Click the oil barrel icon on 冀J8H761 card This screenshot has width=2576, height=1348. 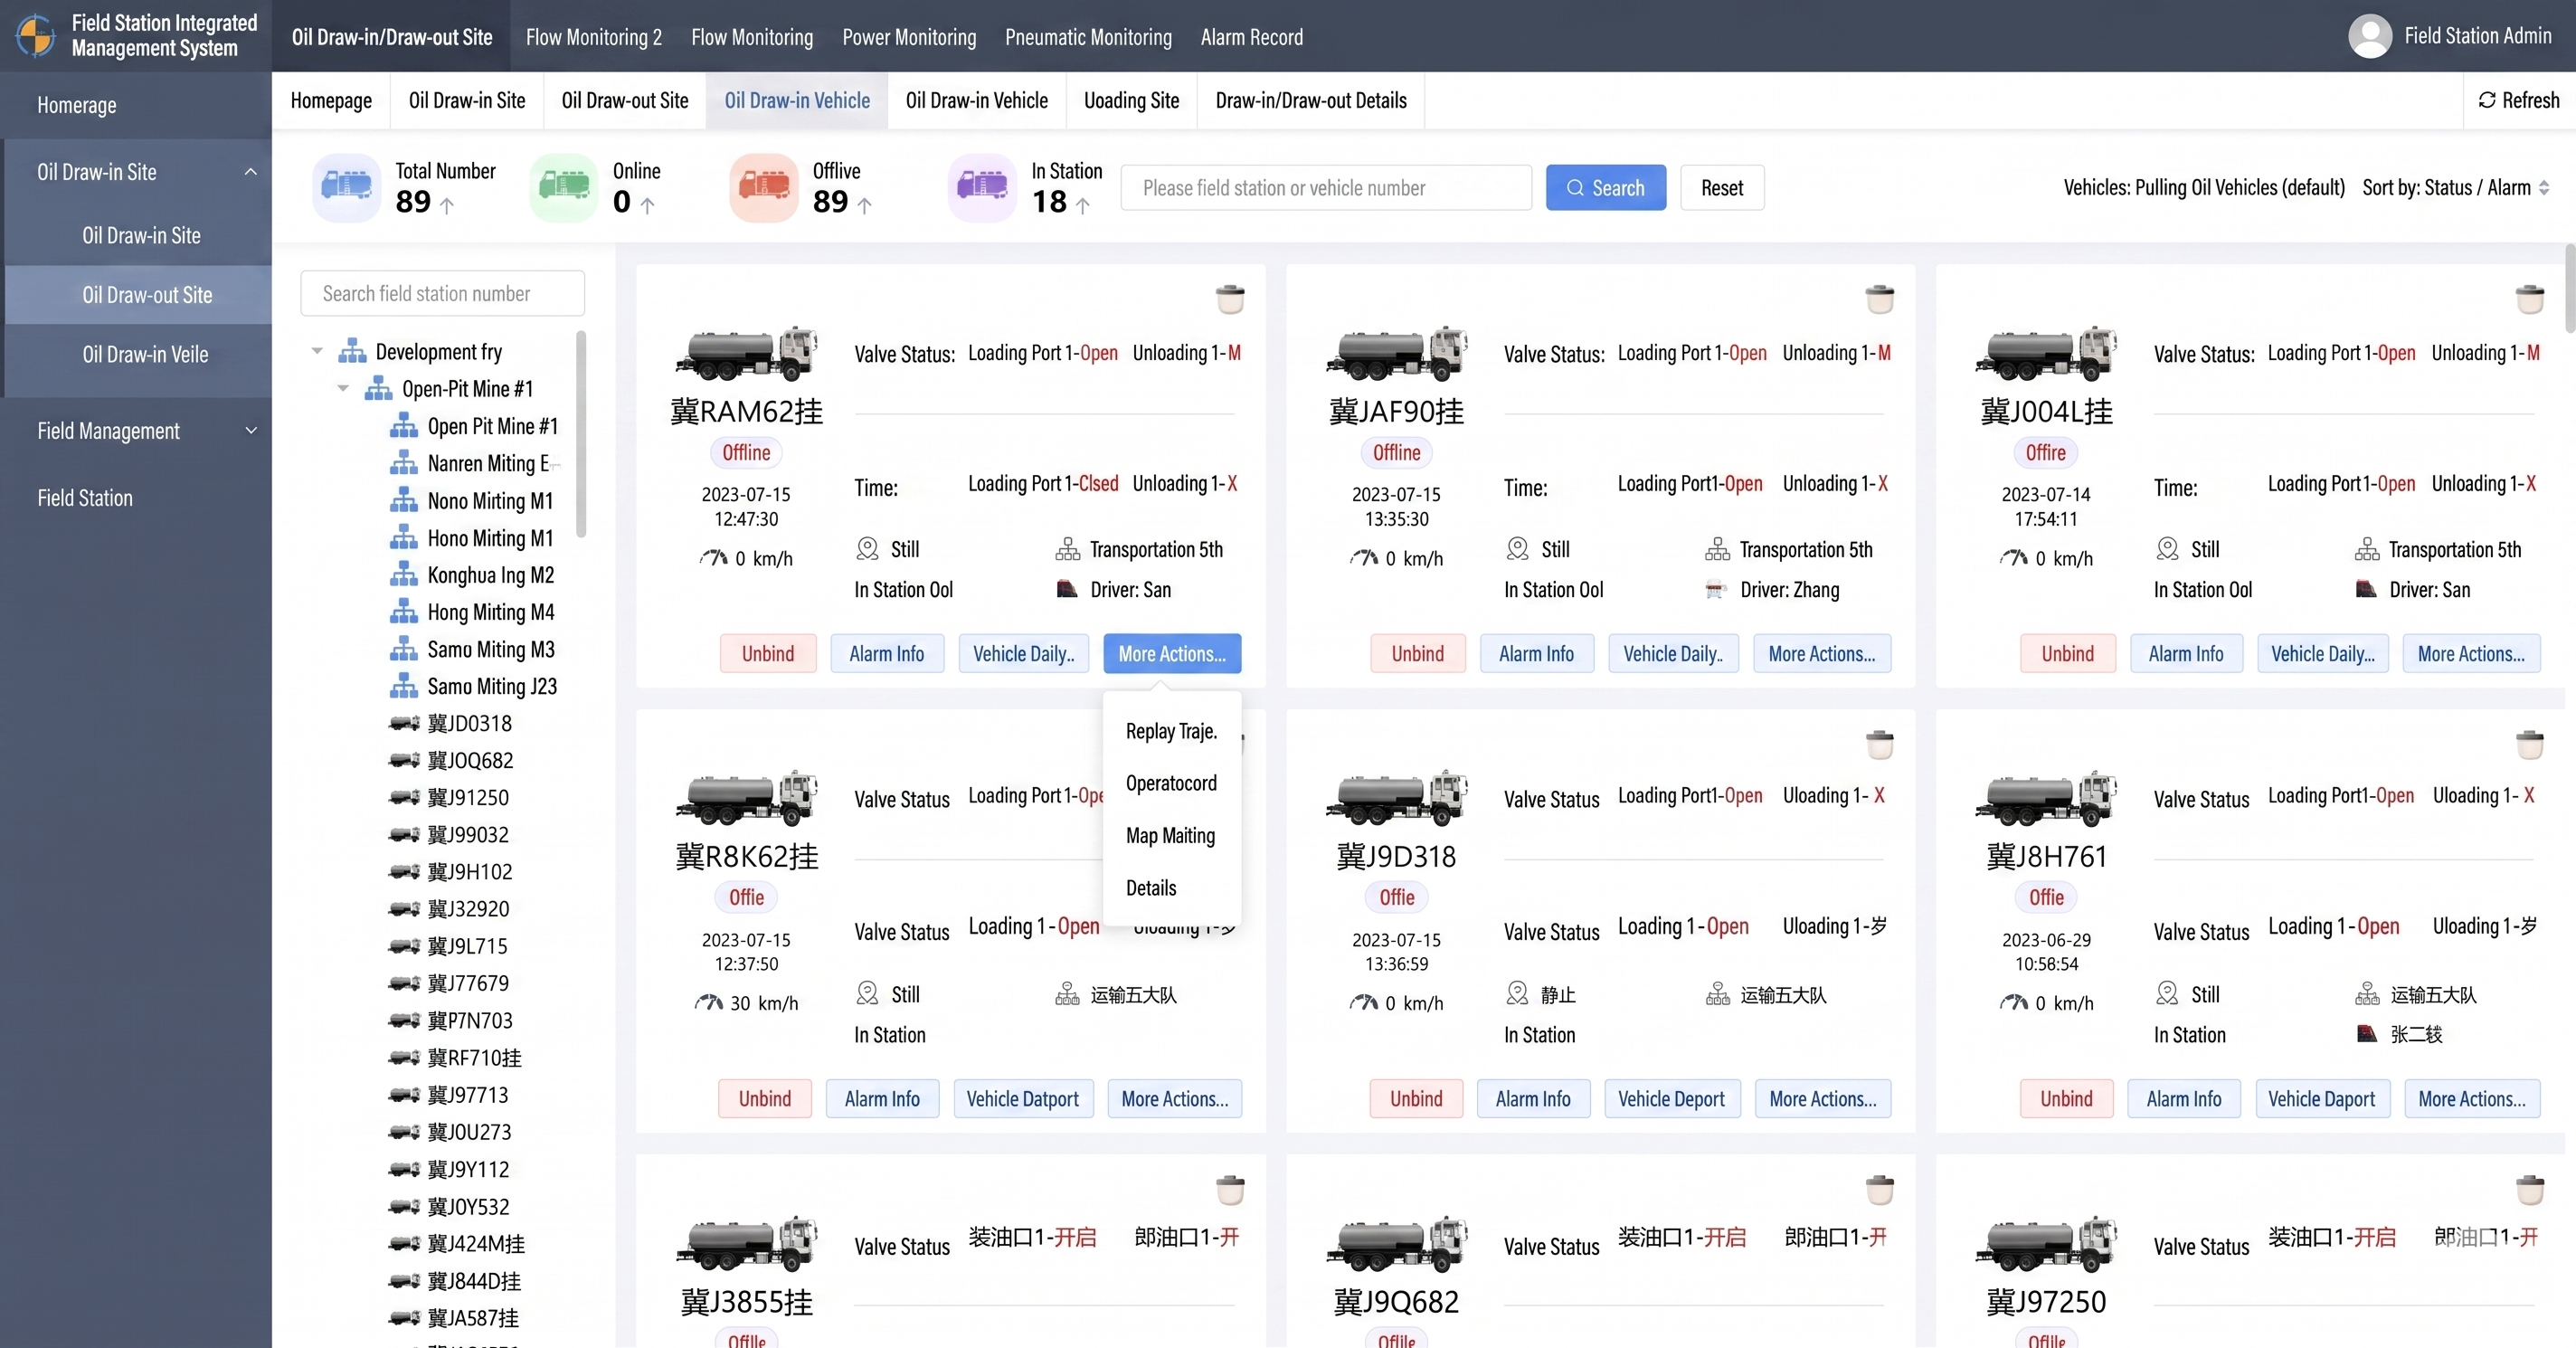point(2530,744)
